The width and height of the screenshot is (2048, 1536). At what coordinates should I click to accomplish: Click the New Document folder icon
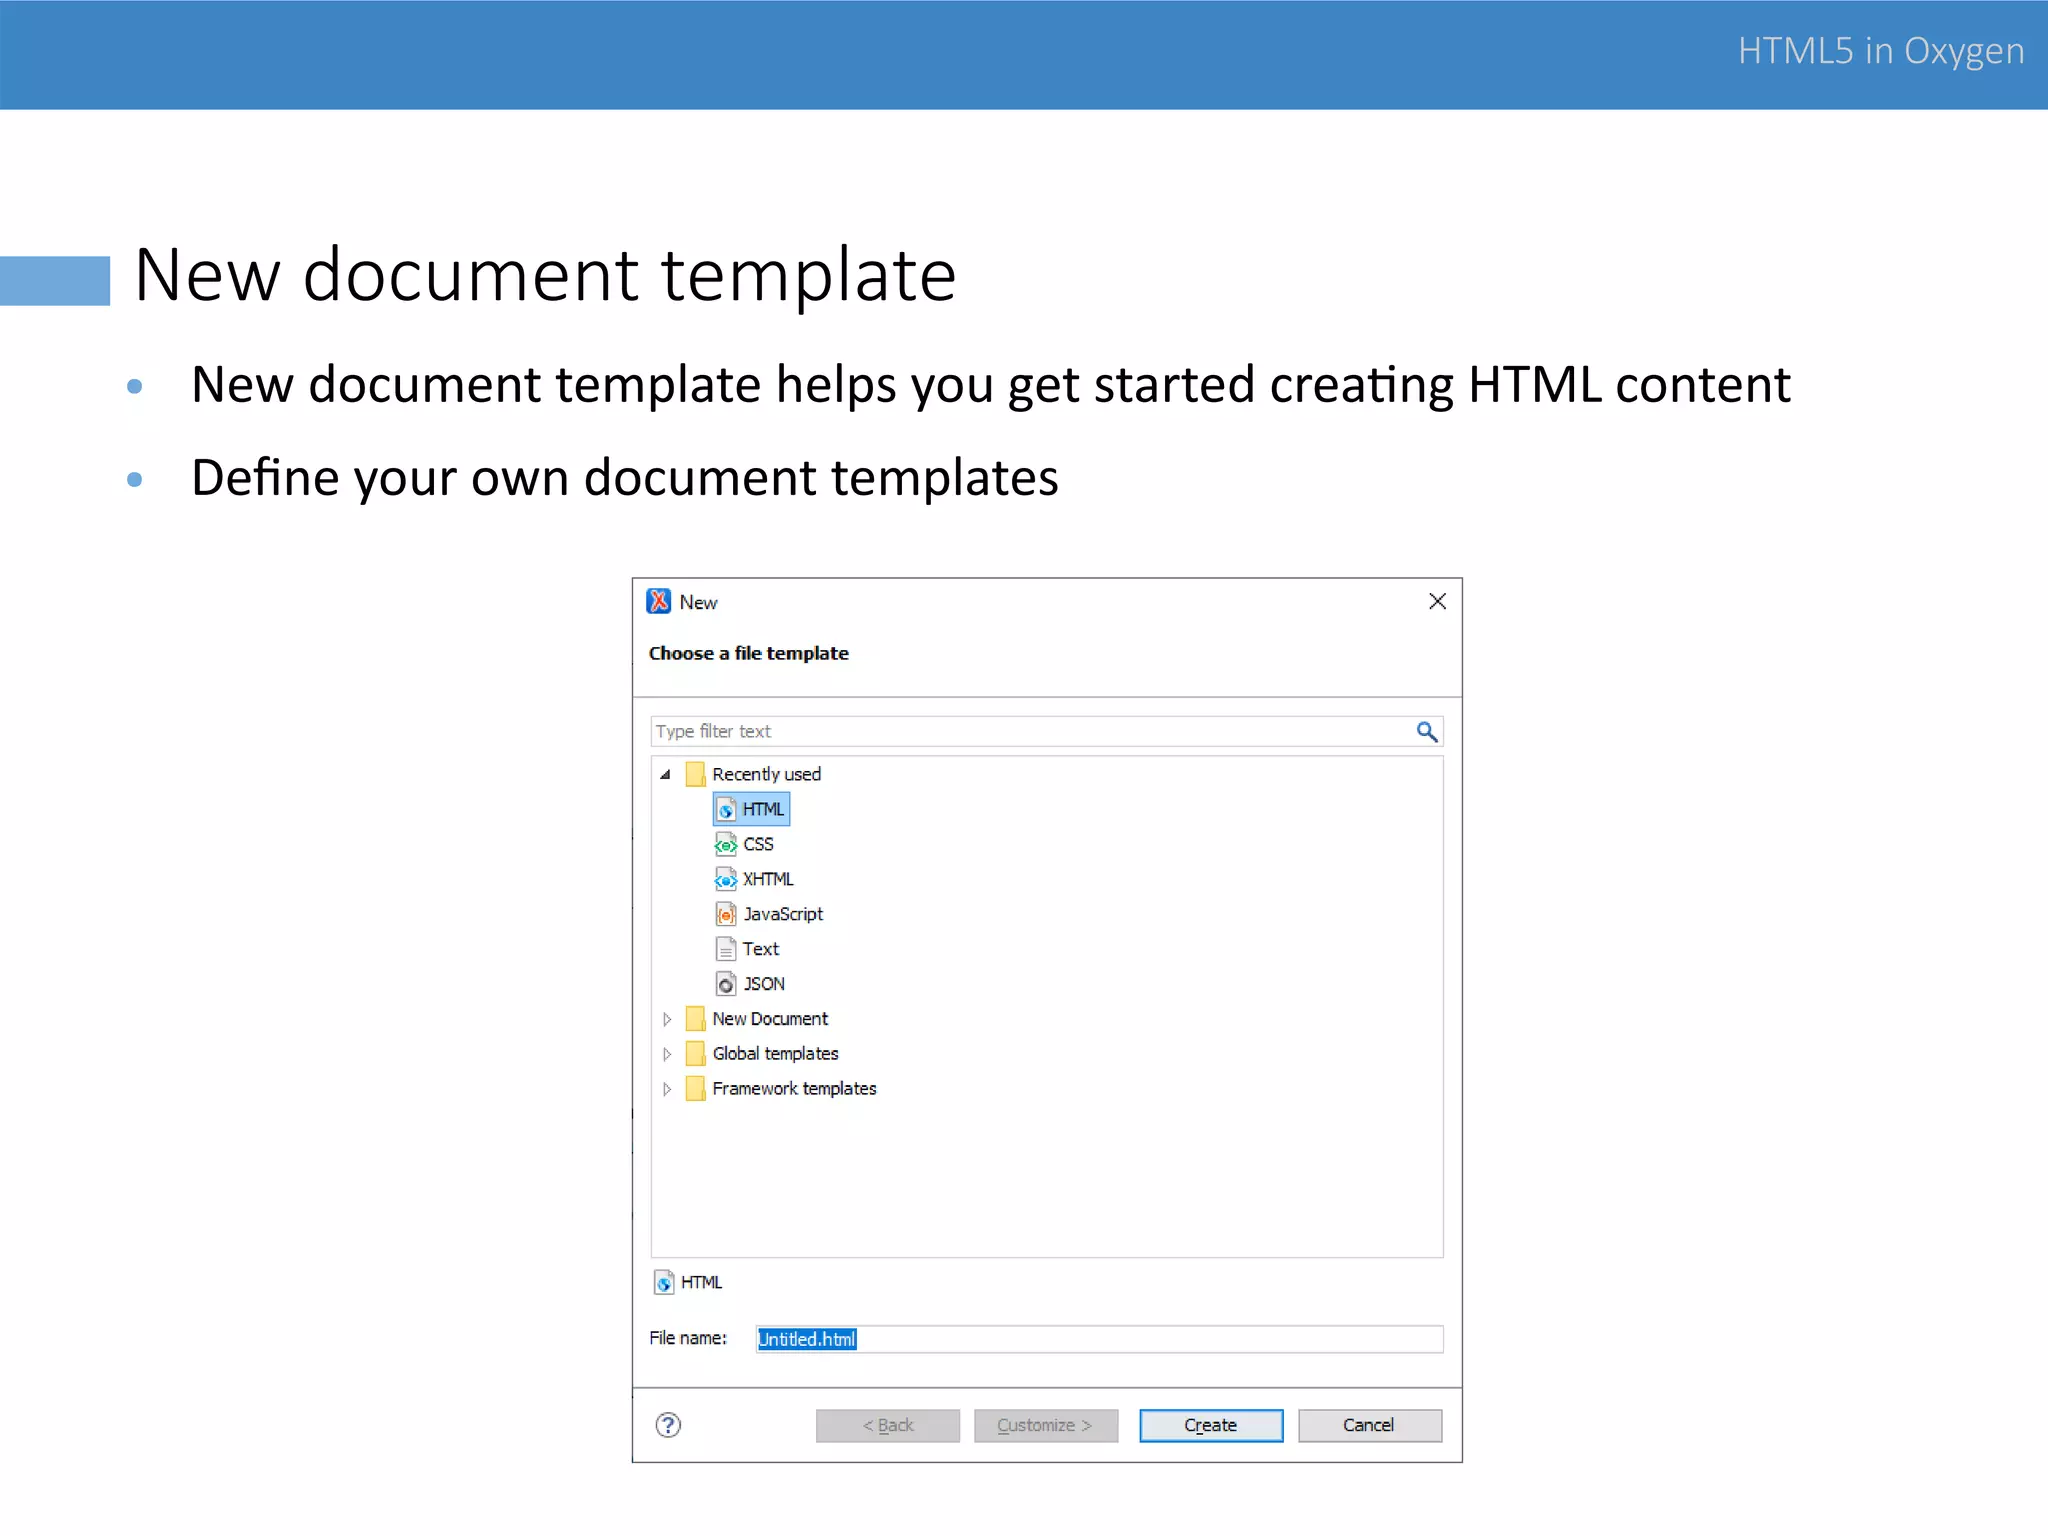tap(696, 1019)
